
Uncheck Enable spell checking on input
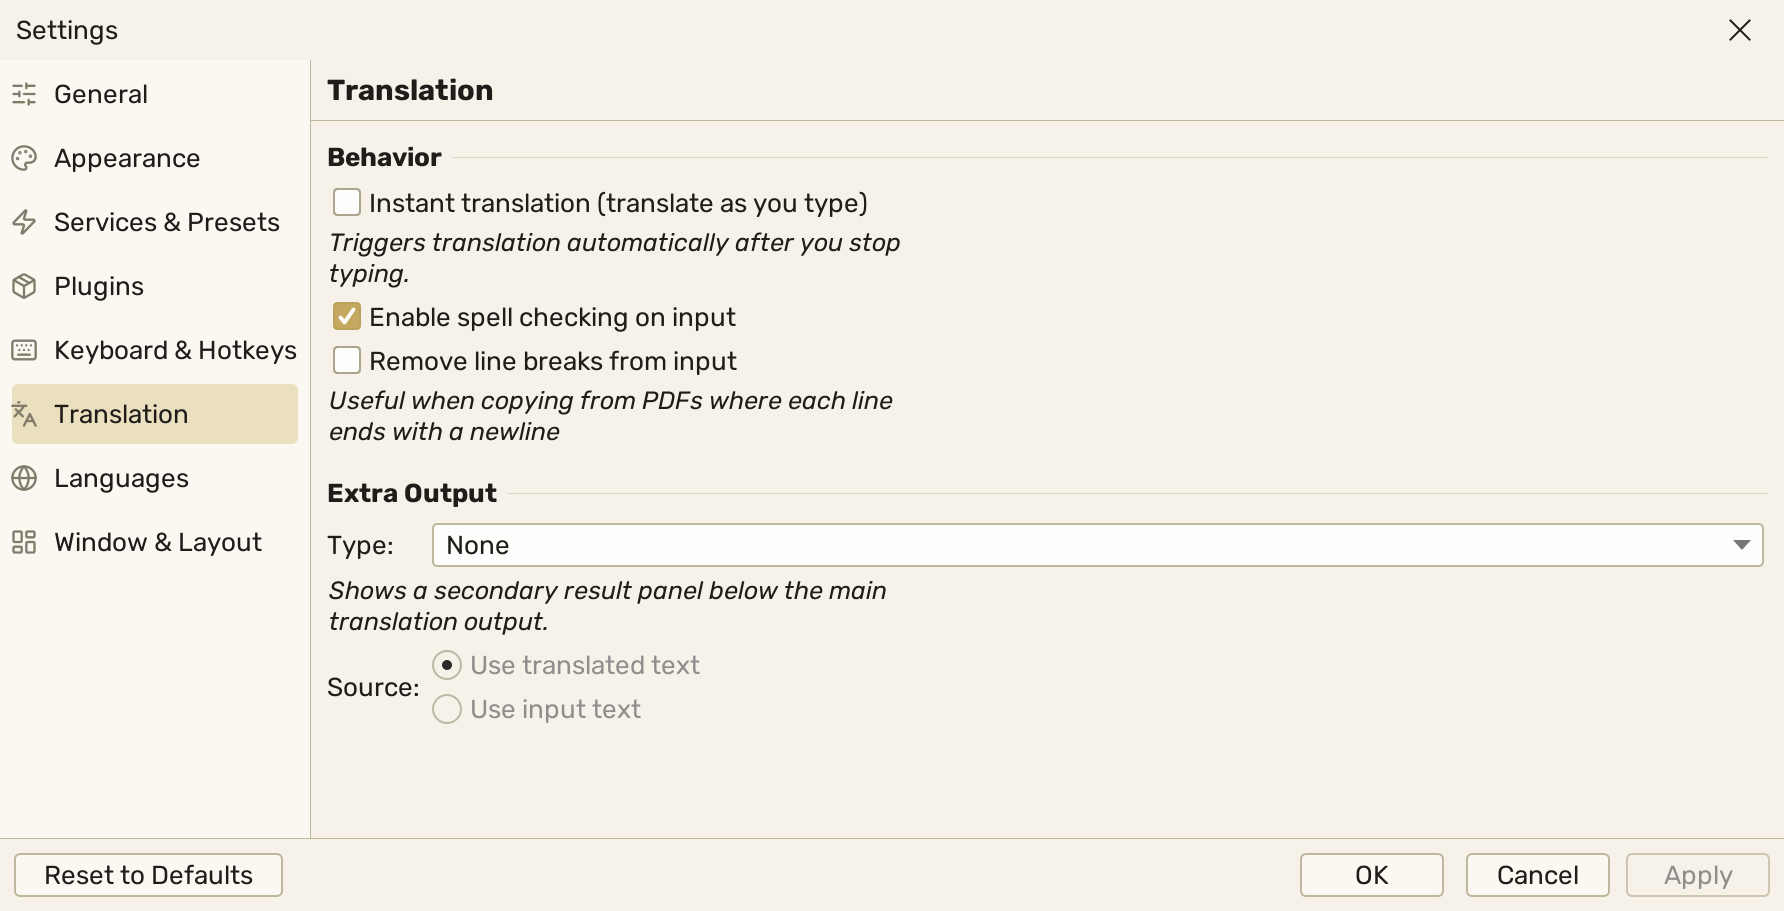pos(347,317)
